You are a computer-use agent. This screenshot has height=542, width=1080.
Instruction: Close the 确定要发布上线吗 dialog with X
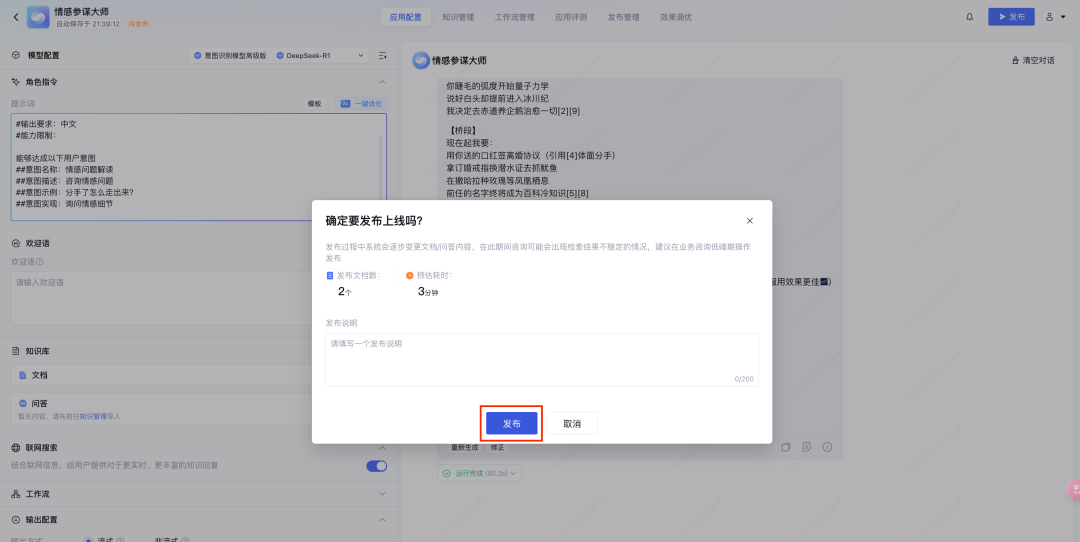click(x=750, y=221)
